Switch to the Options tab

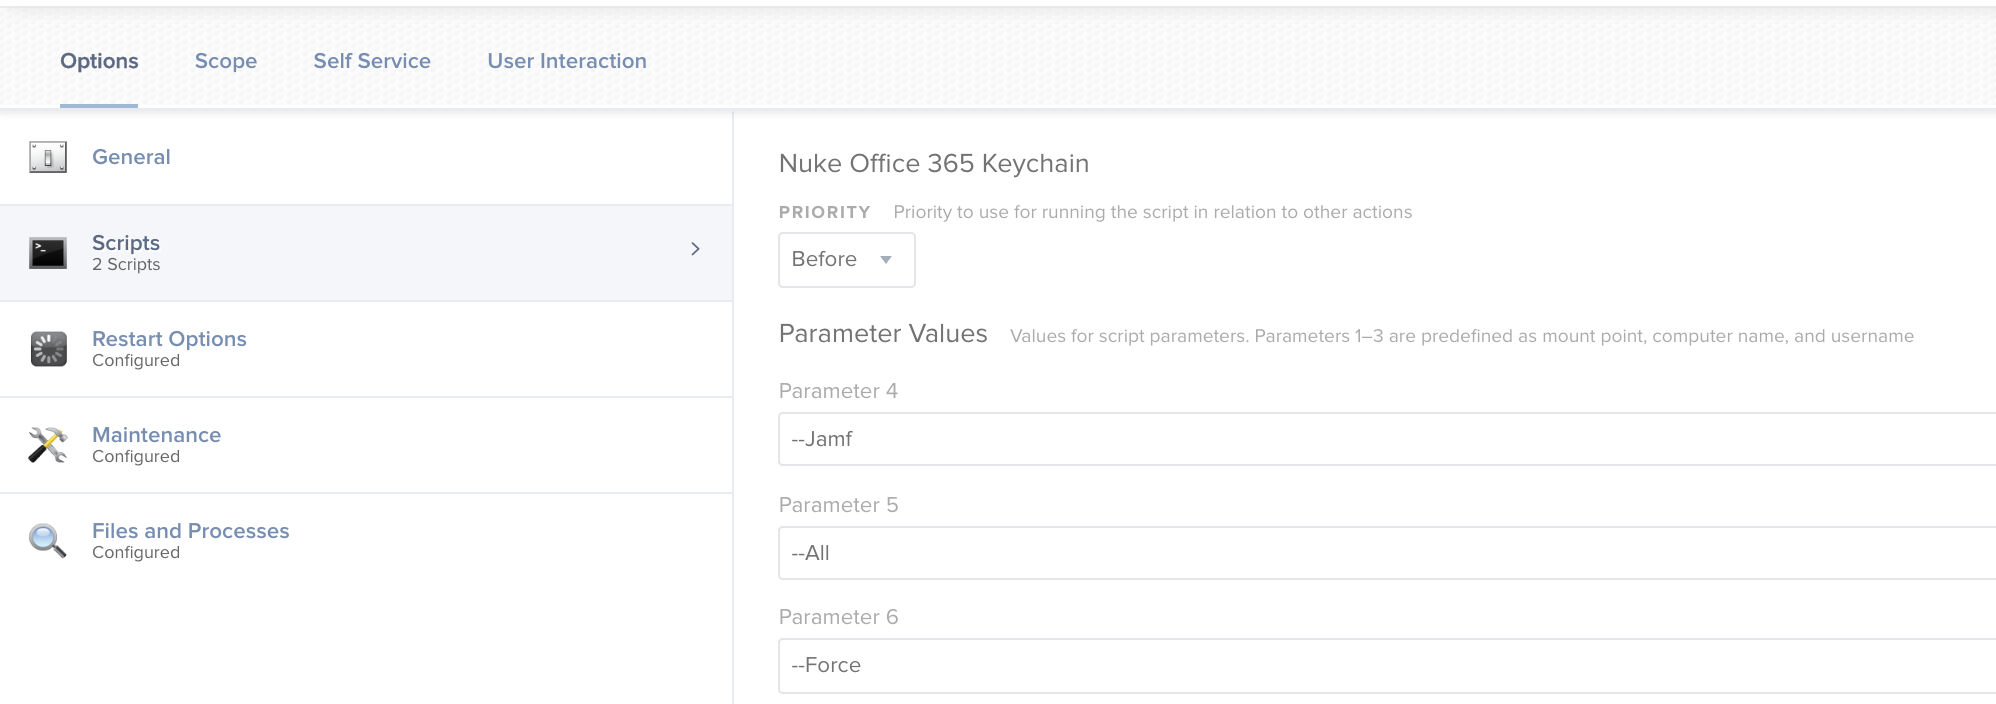coord(99,61)
